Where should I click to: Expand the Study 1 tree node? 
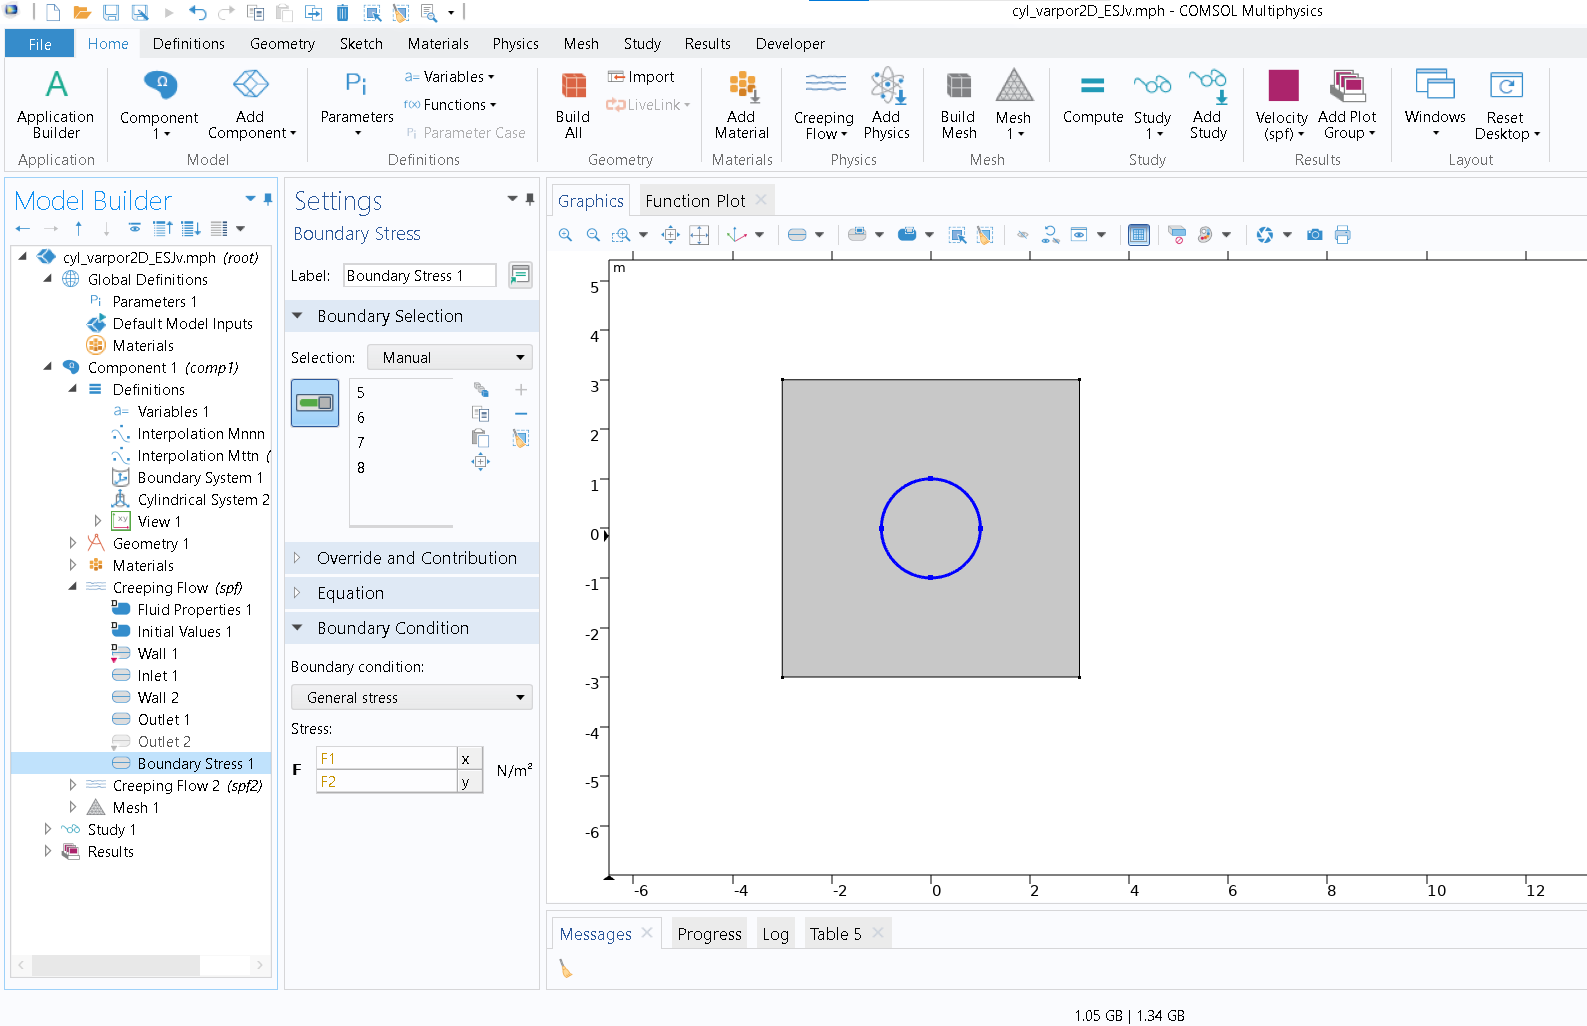click(x=47, y=830)
